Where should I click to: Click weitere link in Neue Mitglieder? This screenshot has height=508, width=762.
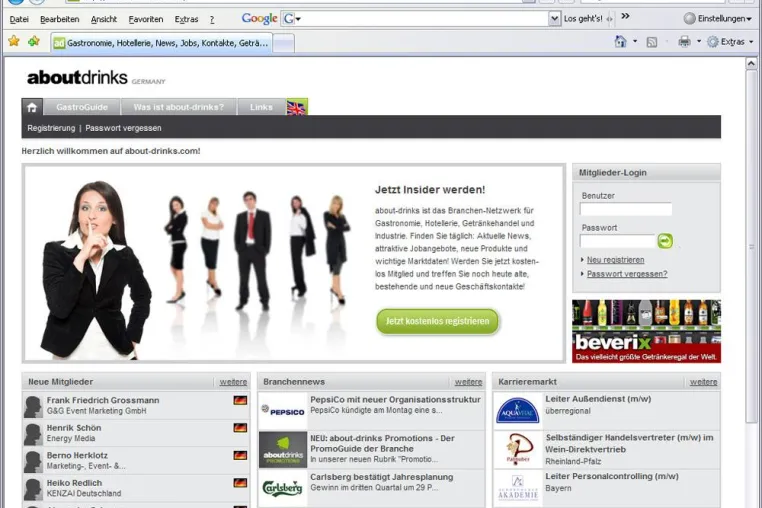pos(233,382)
